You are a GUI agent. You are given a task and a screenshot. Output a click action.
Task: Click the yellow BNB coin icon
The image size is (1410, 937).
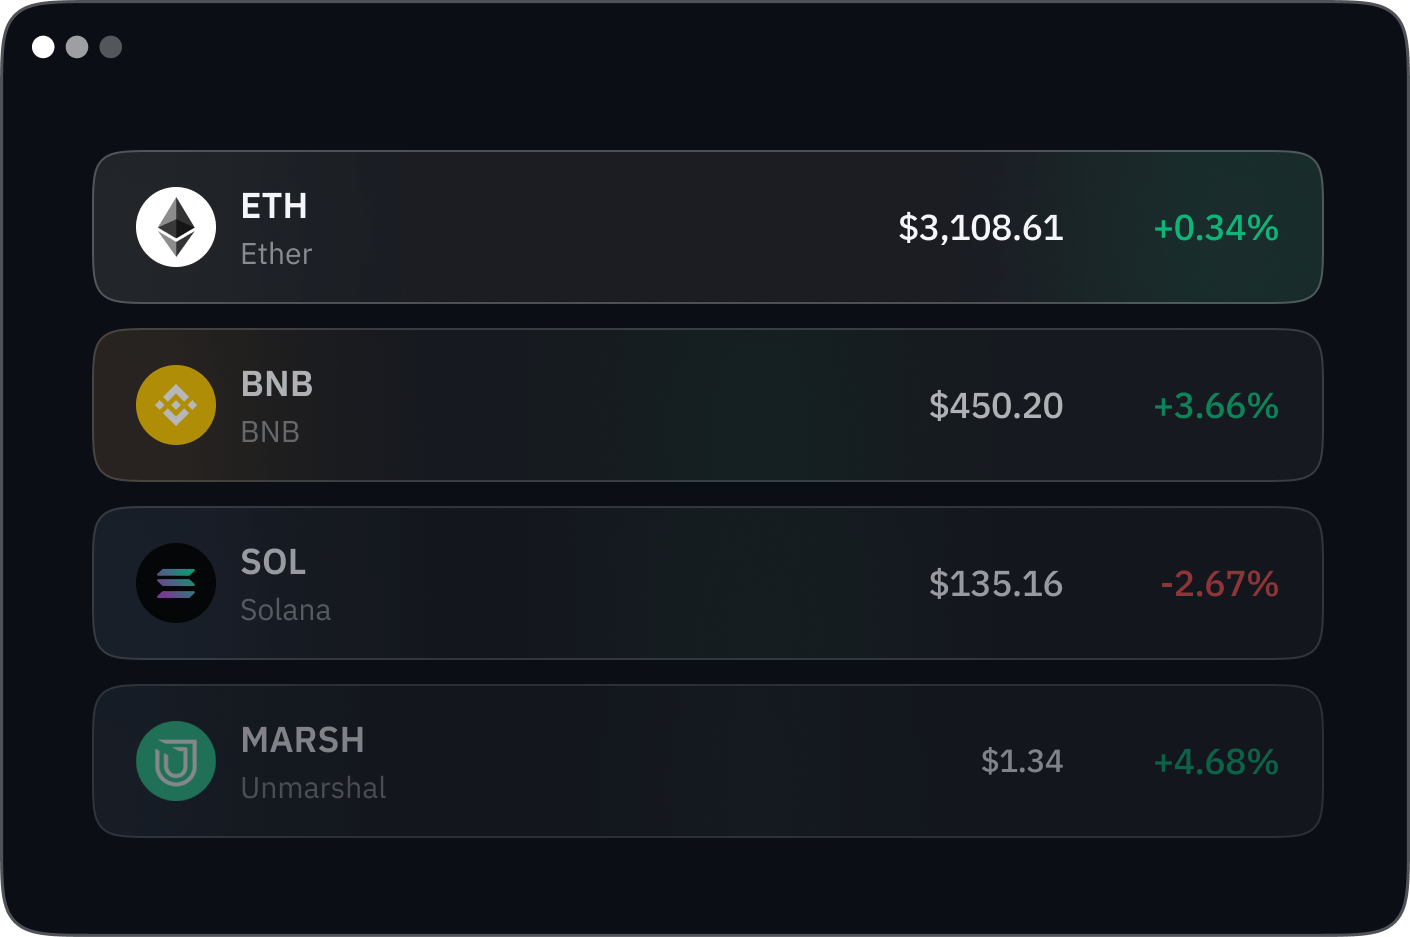coord(176,405)
